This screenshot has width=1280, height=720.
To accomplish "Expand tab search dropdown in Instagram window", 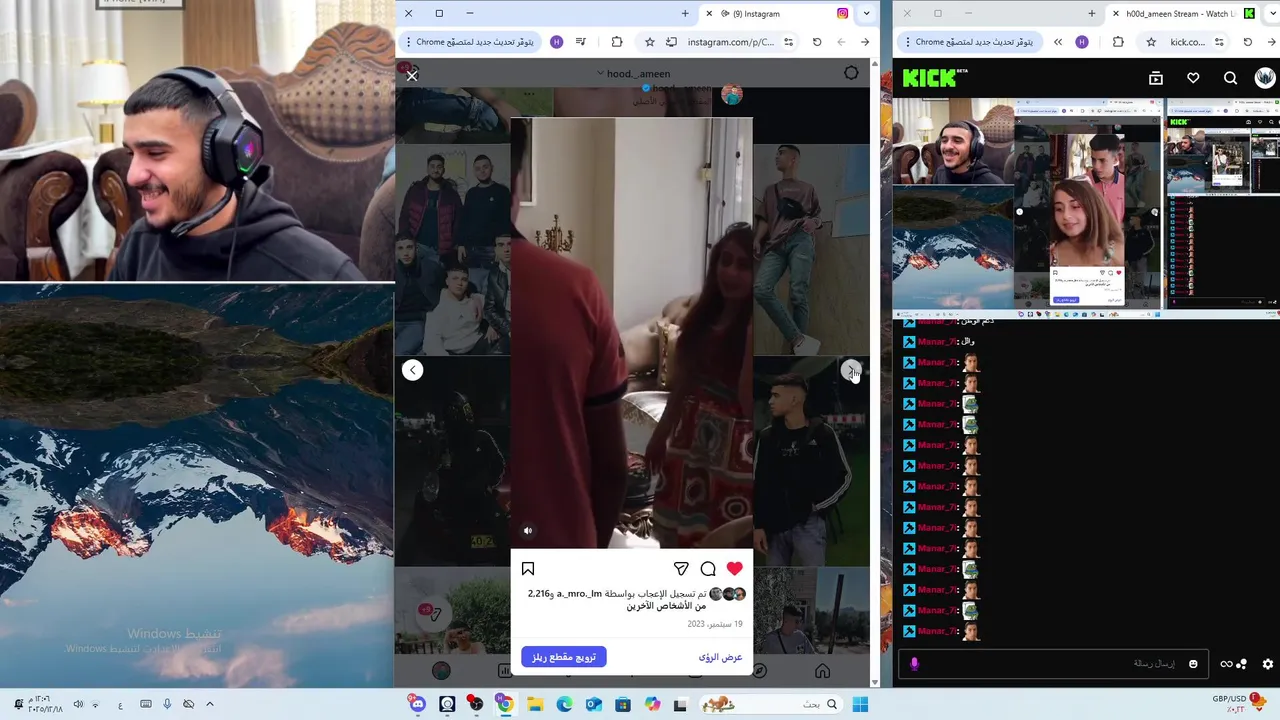I will click(866, 14).
